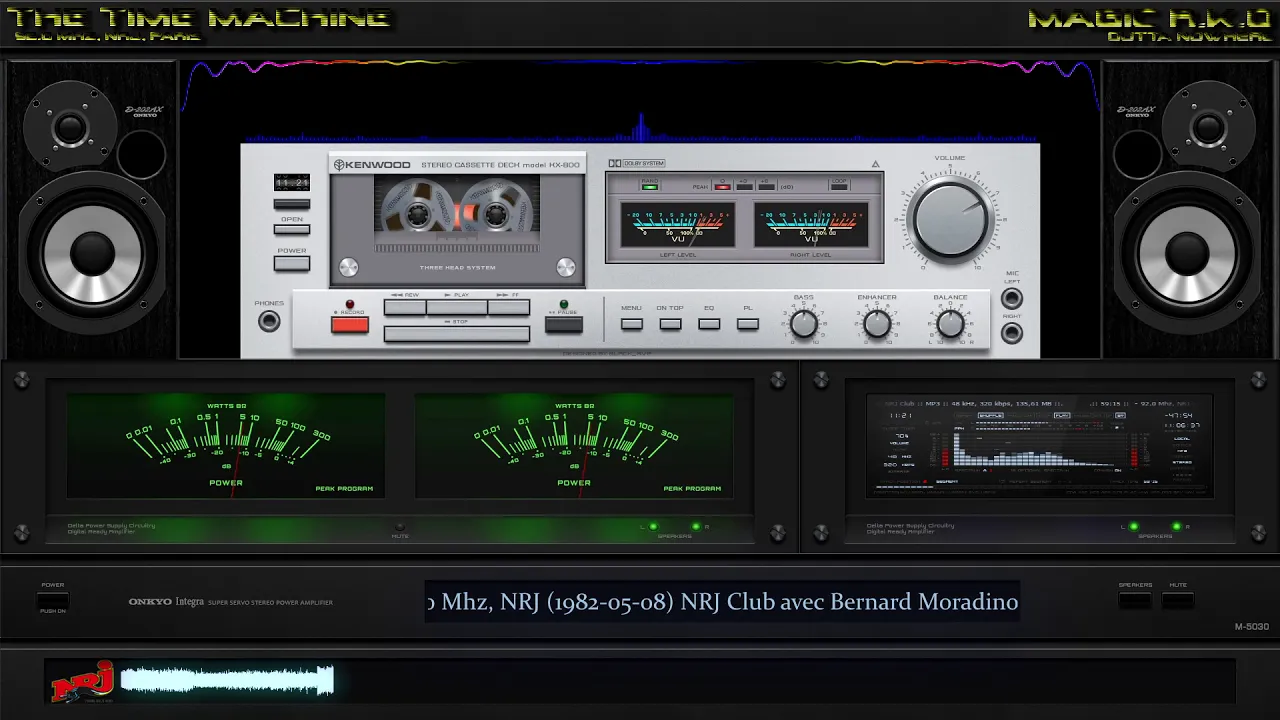Click the left speaker tweeter
The width and height of the screenshot is (1280, 720).
pyautogui.click(x=71, y=128)
